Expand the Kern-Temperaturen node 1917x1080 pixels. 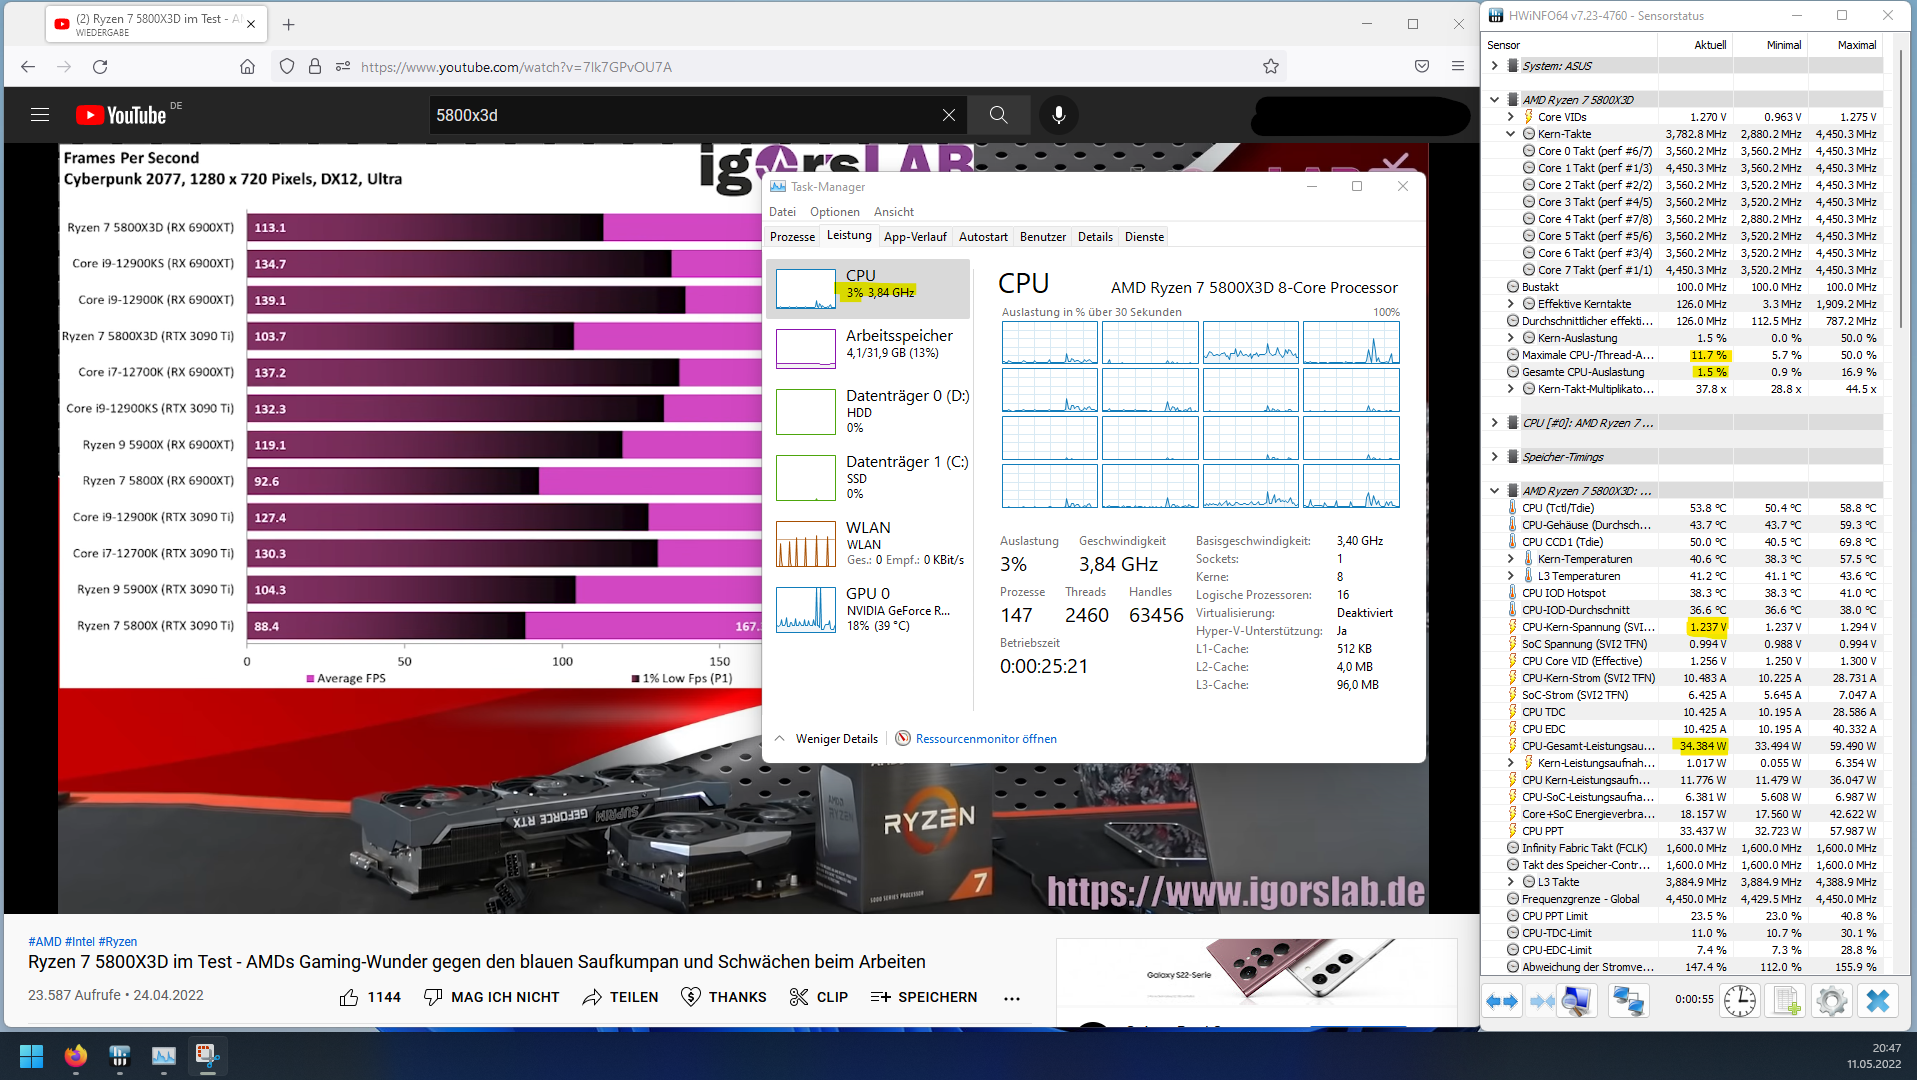tap(1510, 559)
